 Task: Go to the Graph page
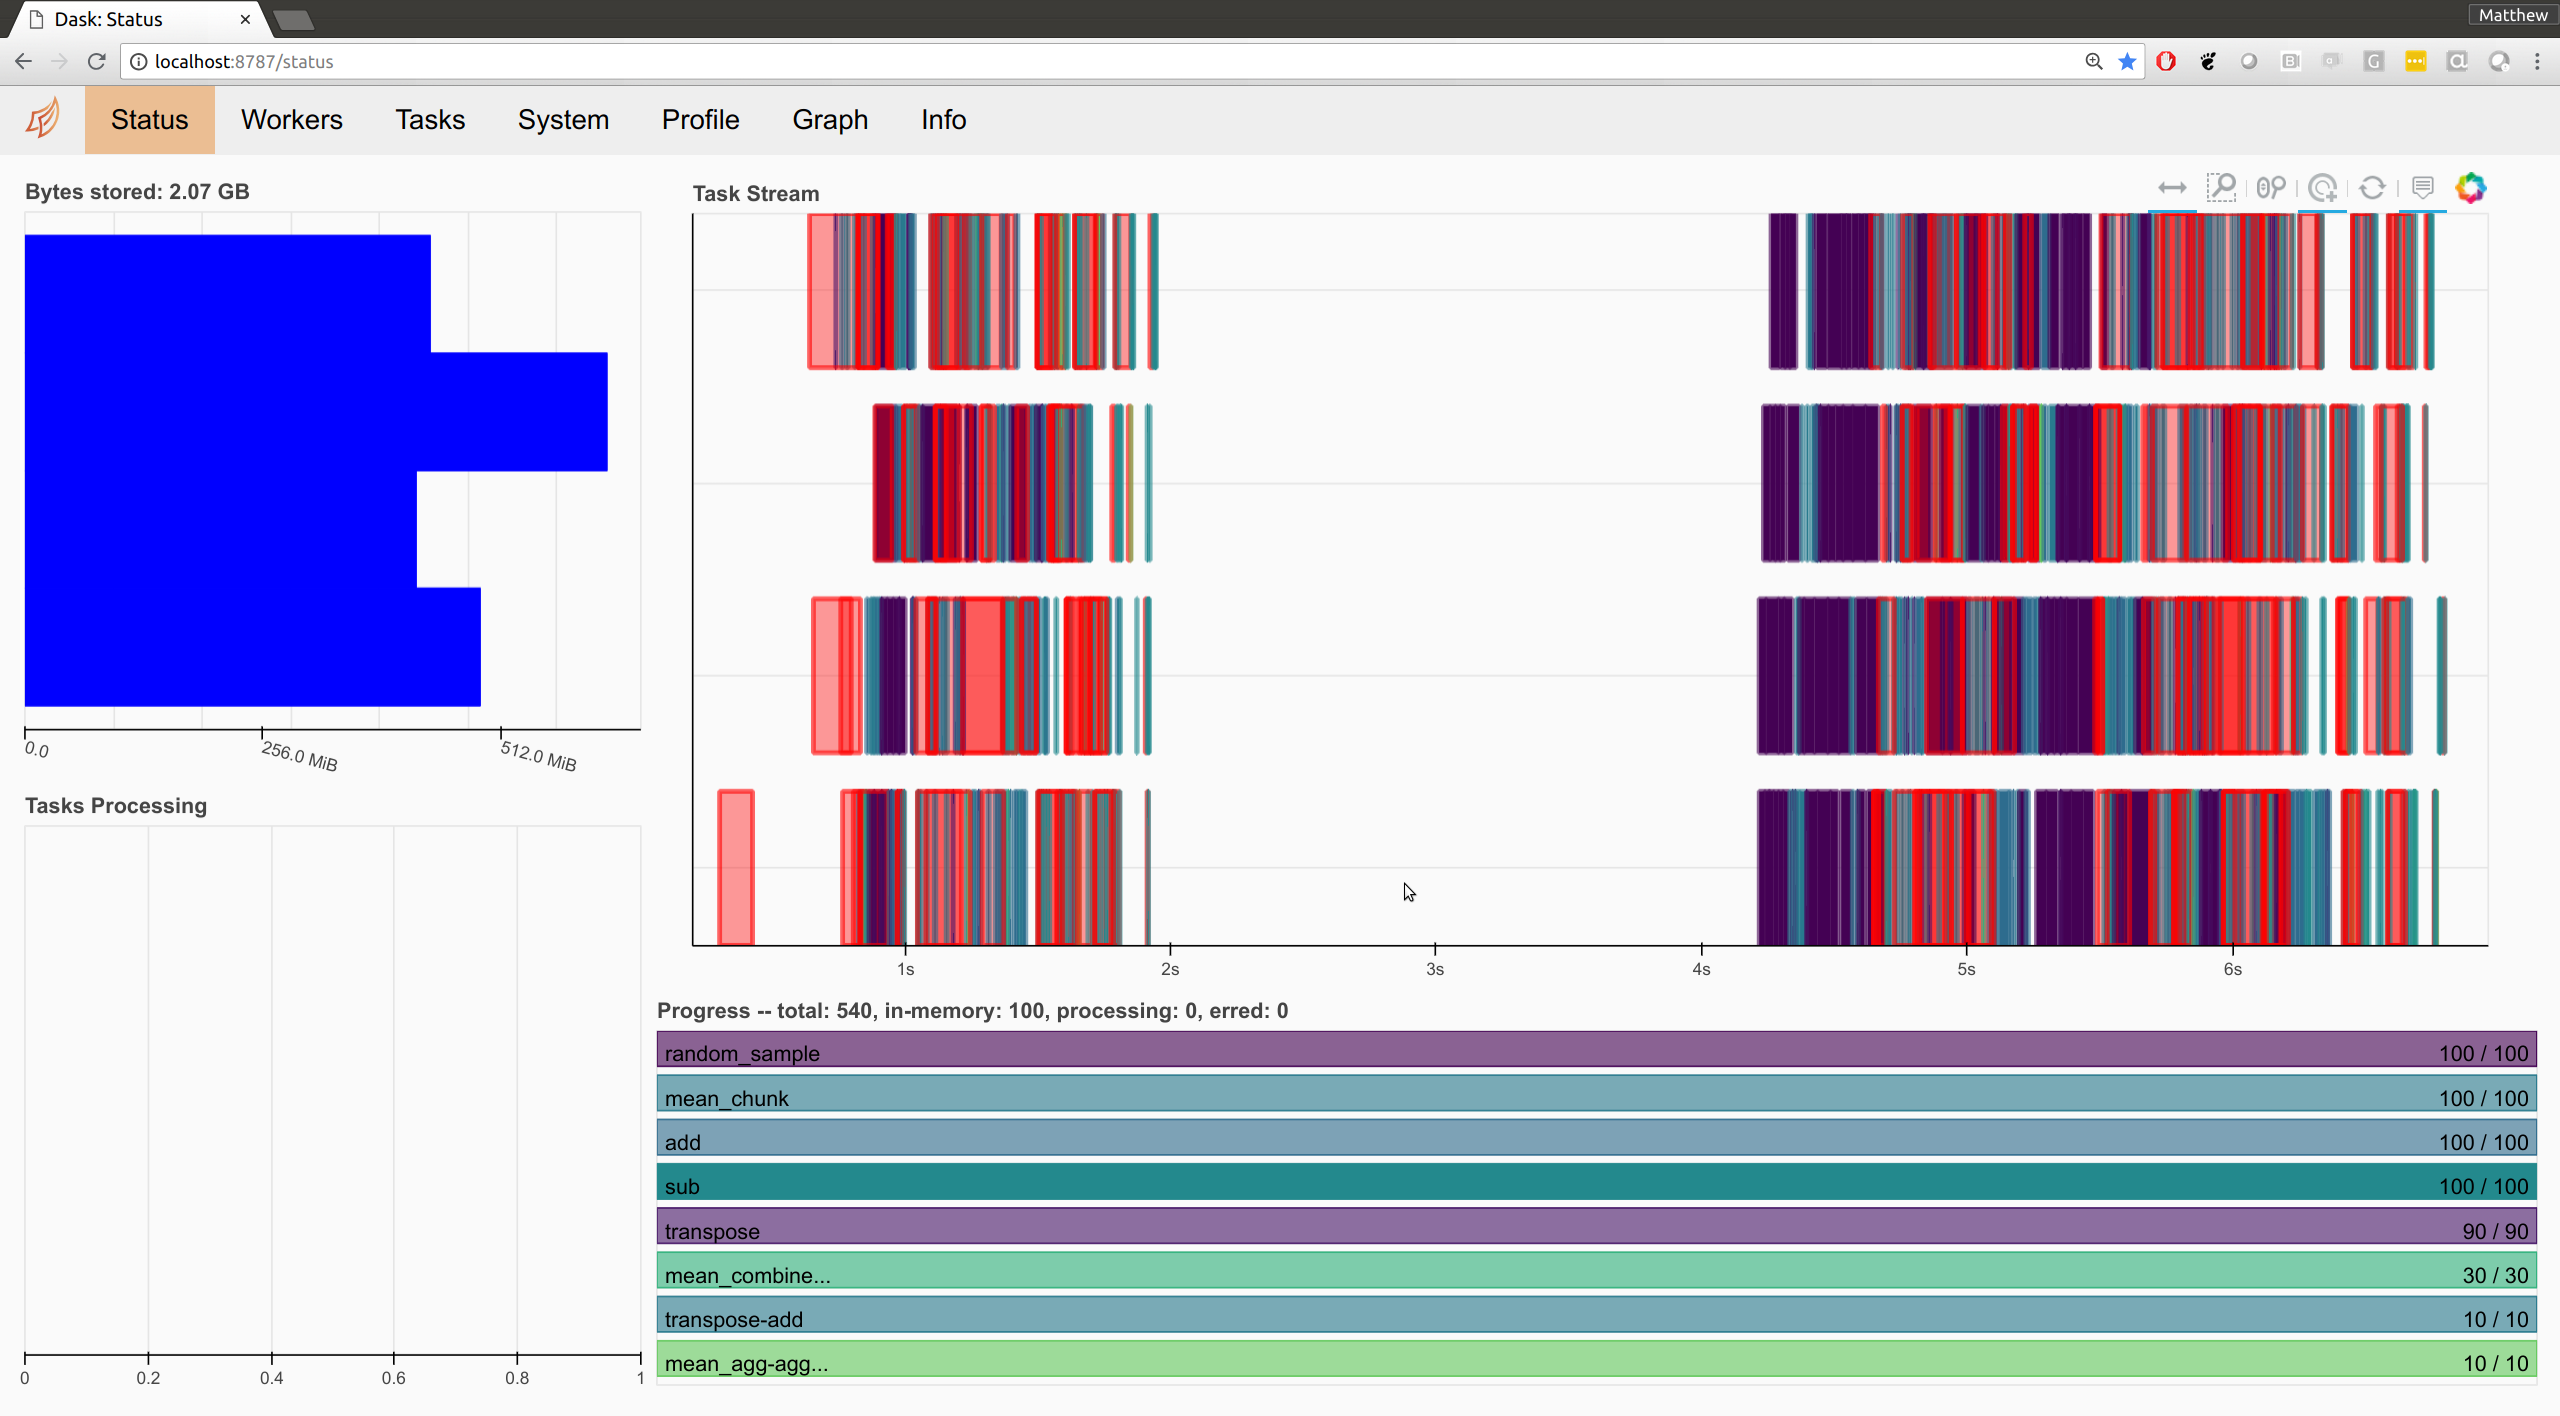point(829,120)
